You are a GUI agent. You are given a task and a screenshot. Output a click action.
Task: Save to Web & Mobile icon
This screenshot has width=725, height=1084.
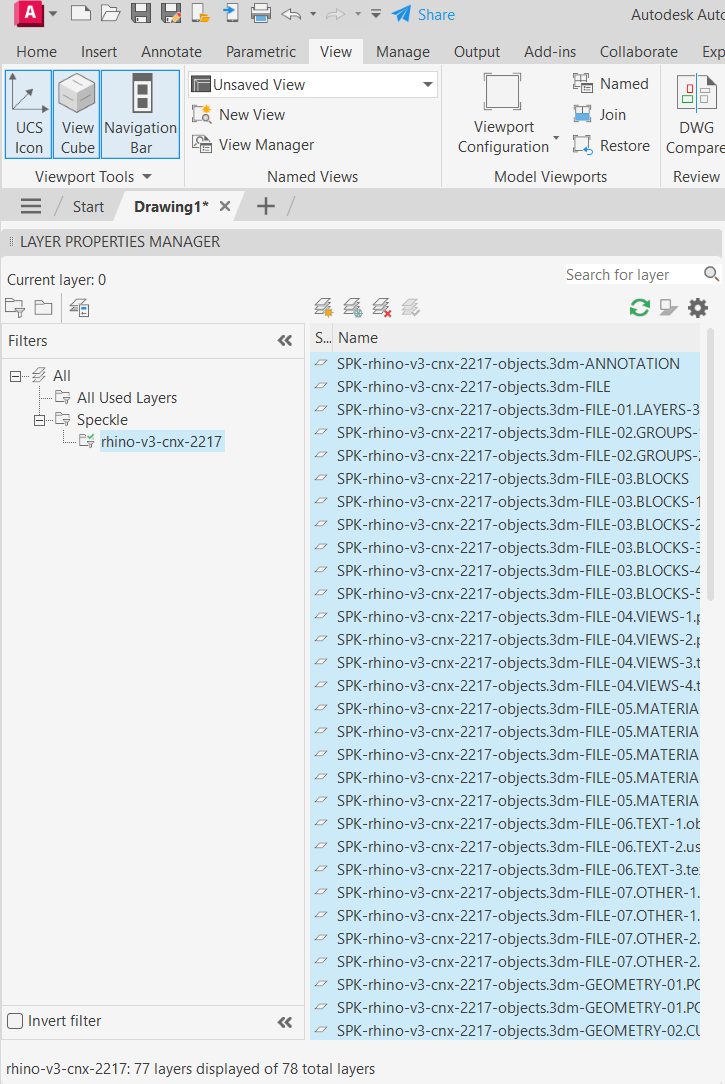[x=230, y=13]
